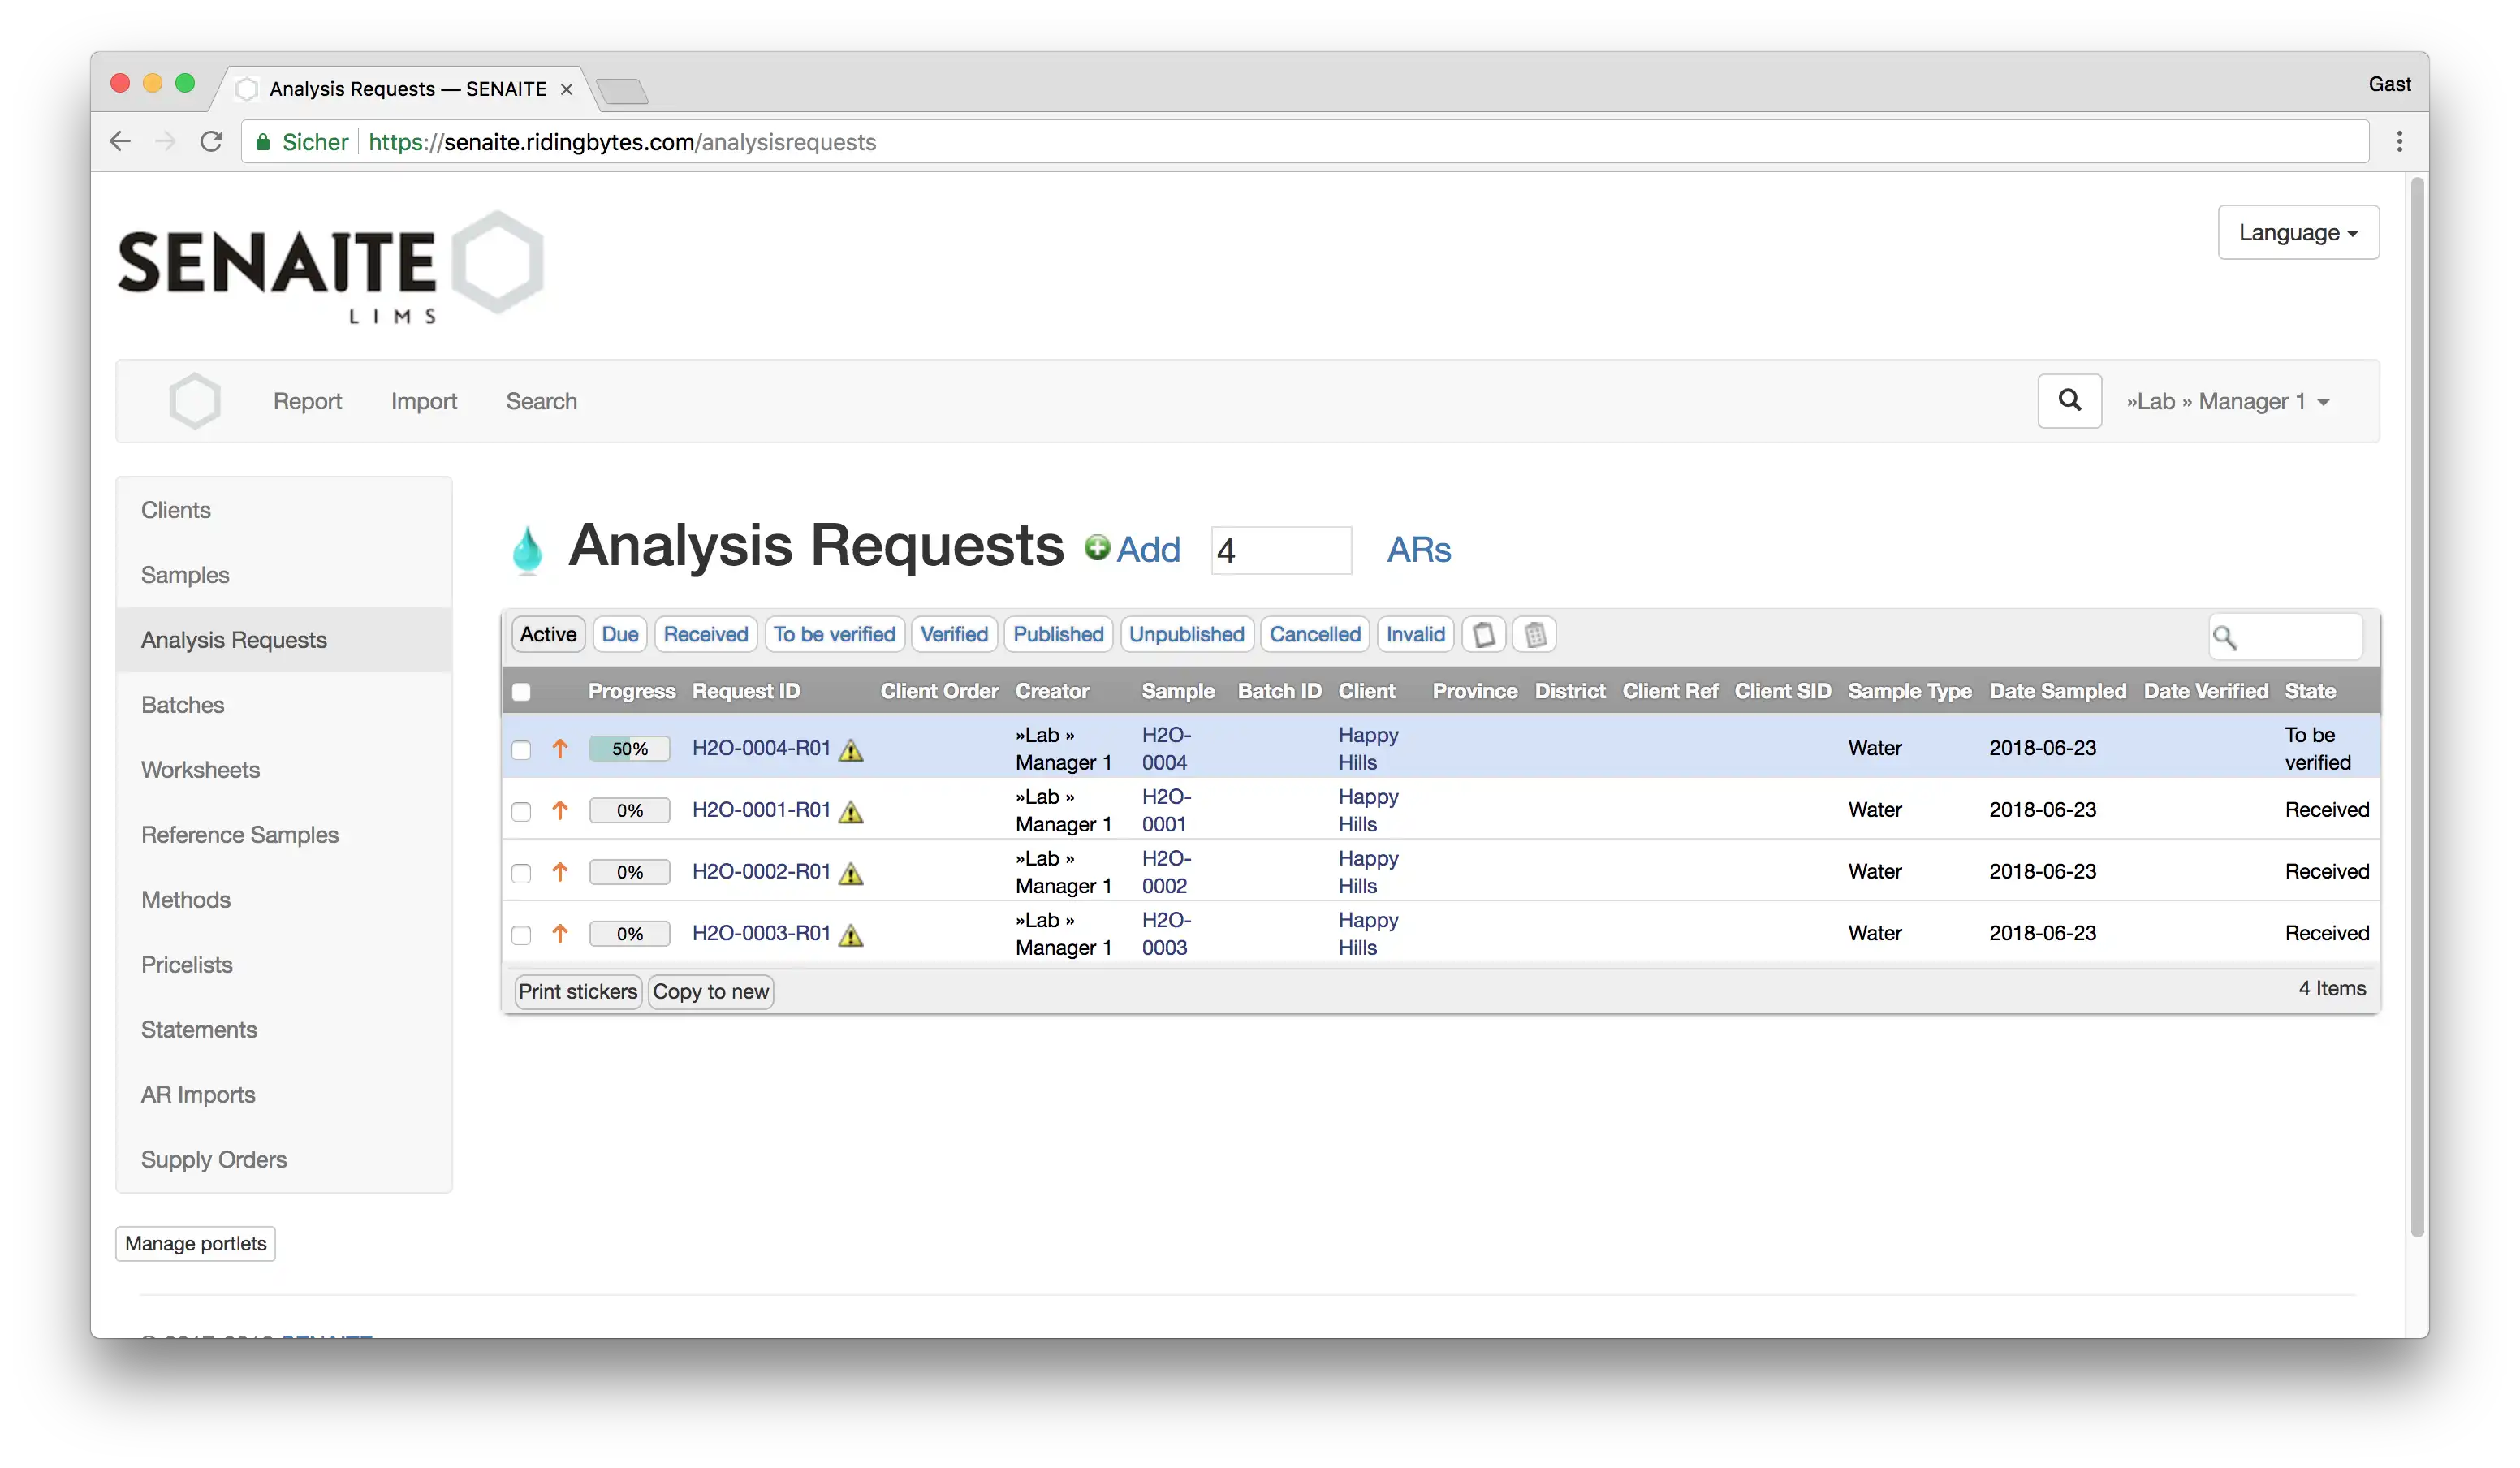Click the Clients sidebar menu item
Viewport: 2520px width, 1468px height.
click(x=175, y=508)
